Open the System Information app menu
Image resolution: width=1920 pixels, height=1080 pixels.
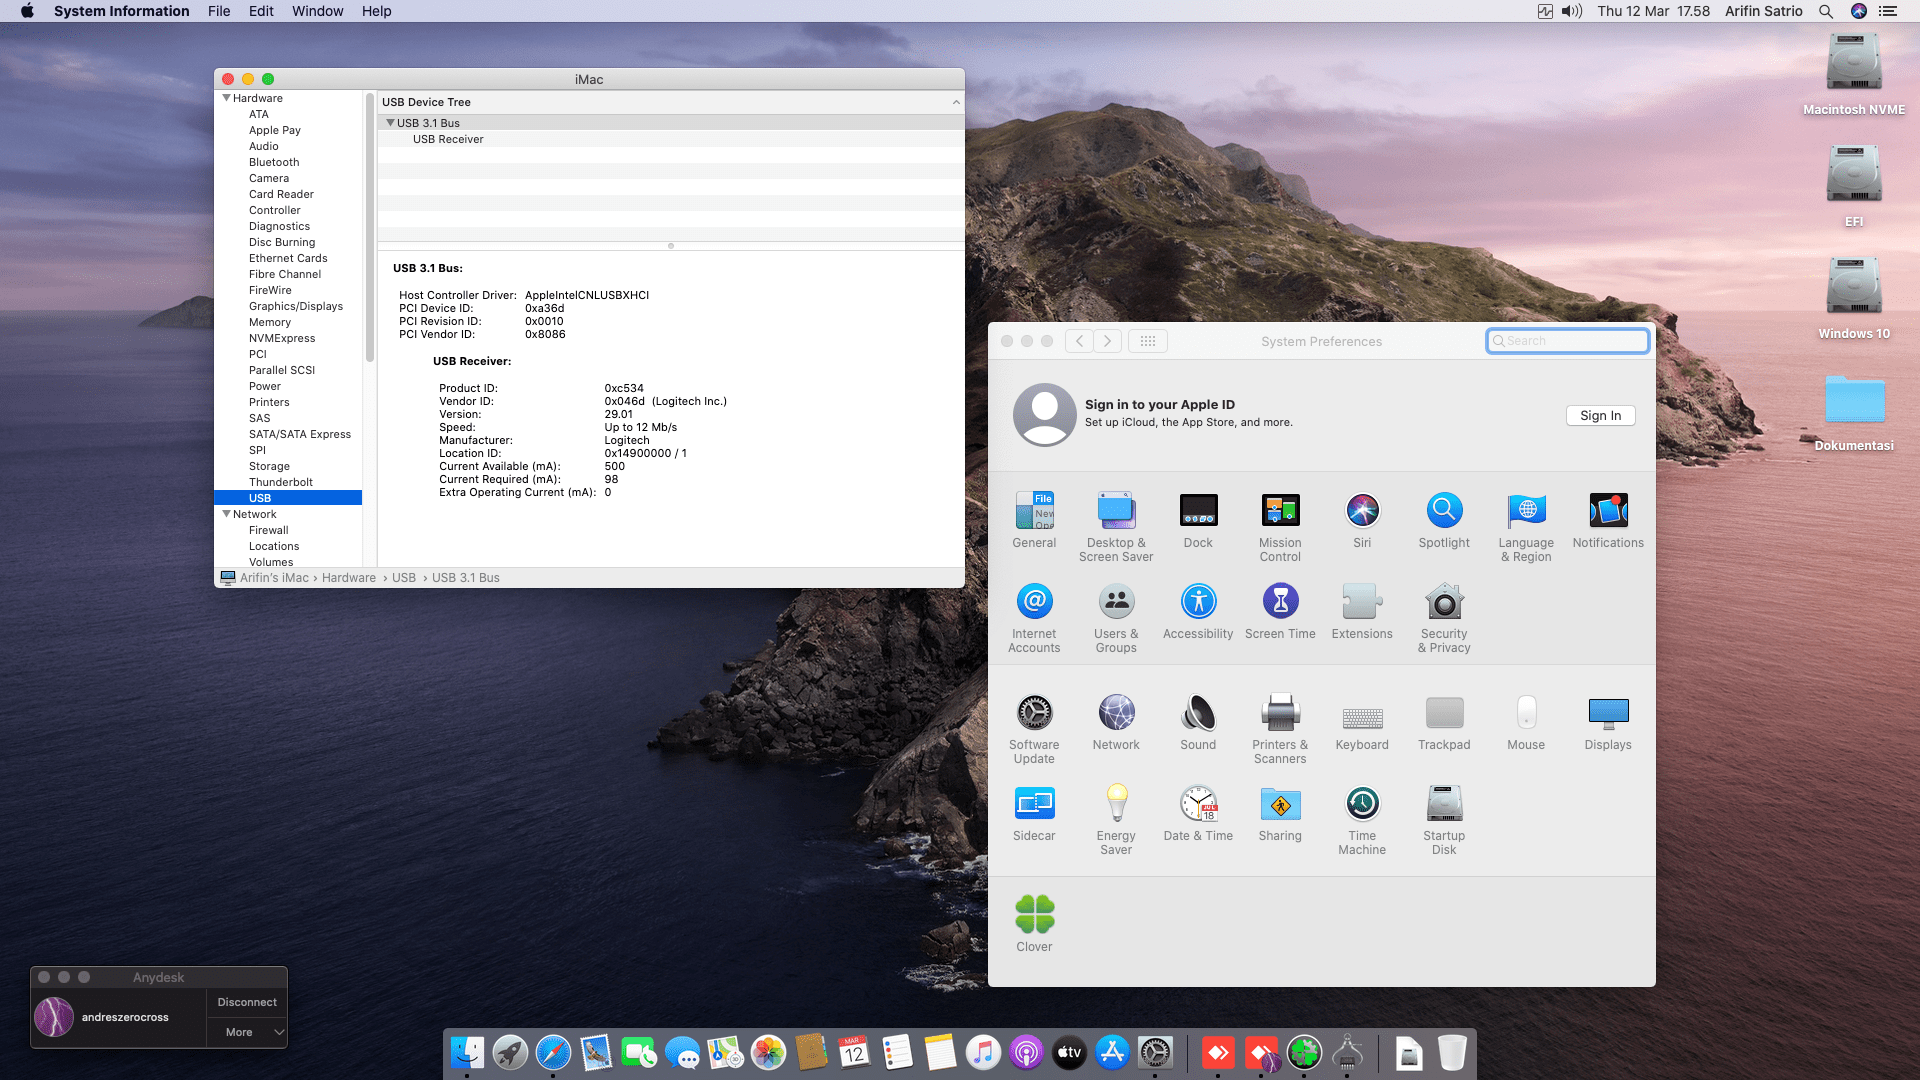[x=121, y=11]
